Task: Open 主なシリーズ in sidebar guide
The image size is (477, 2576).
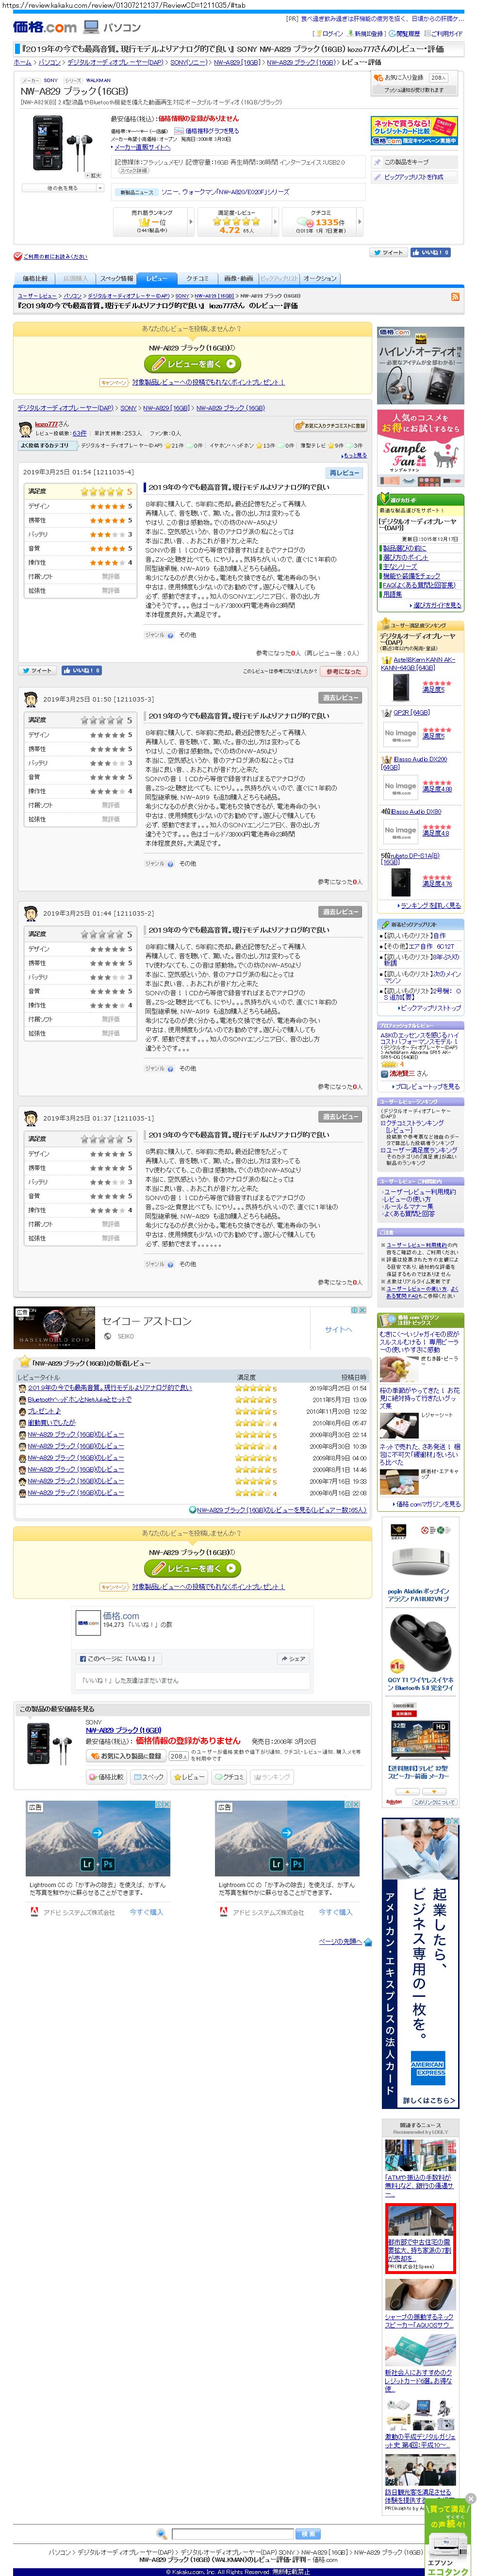Action: tap(400, 567)
